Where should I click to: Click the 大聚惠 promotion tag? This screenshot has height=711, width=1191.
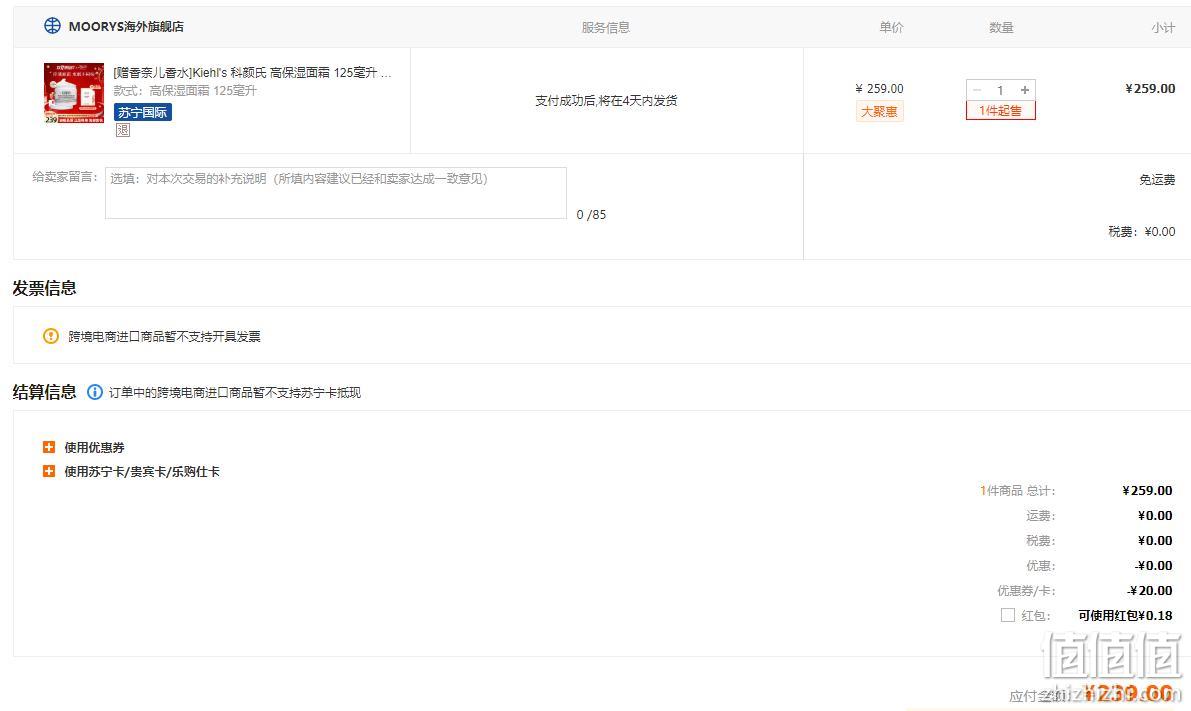tap(879, 112)
